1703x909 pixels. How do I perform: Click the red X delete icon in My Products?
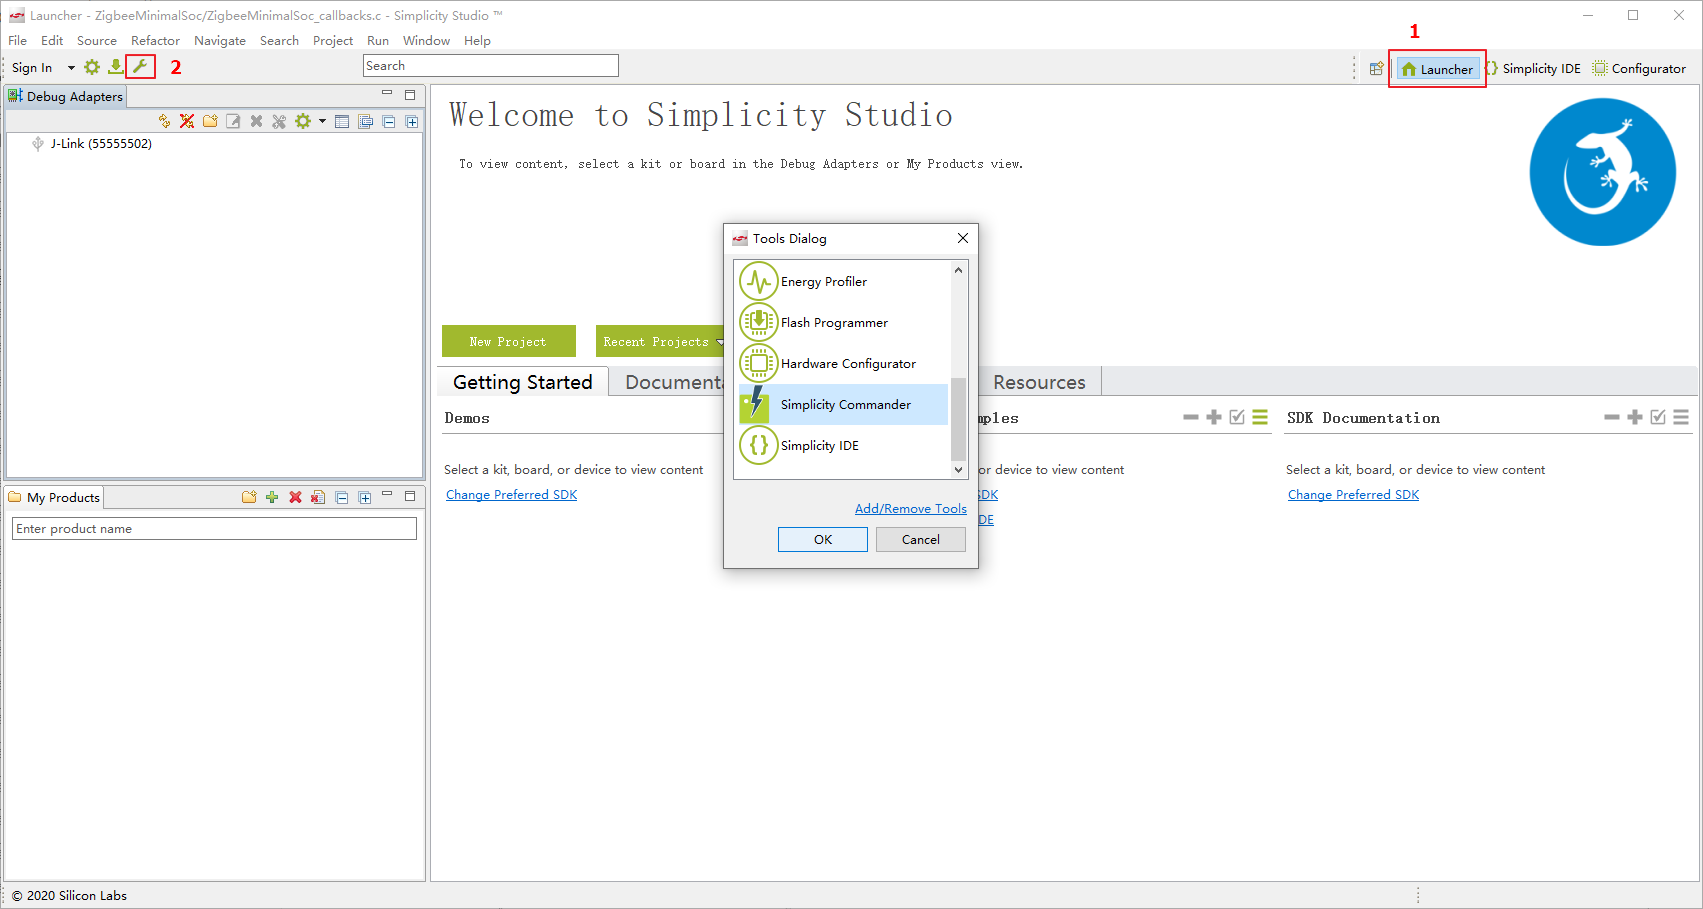[x=295, y=497]
